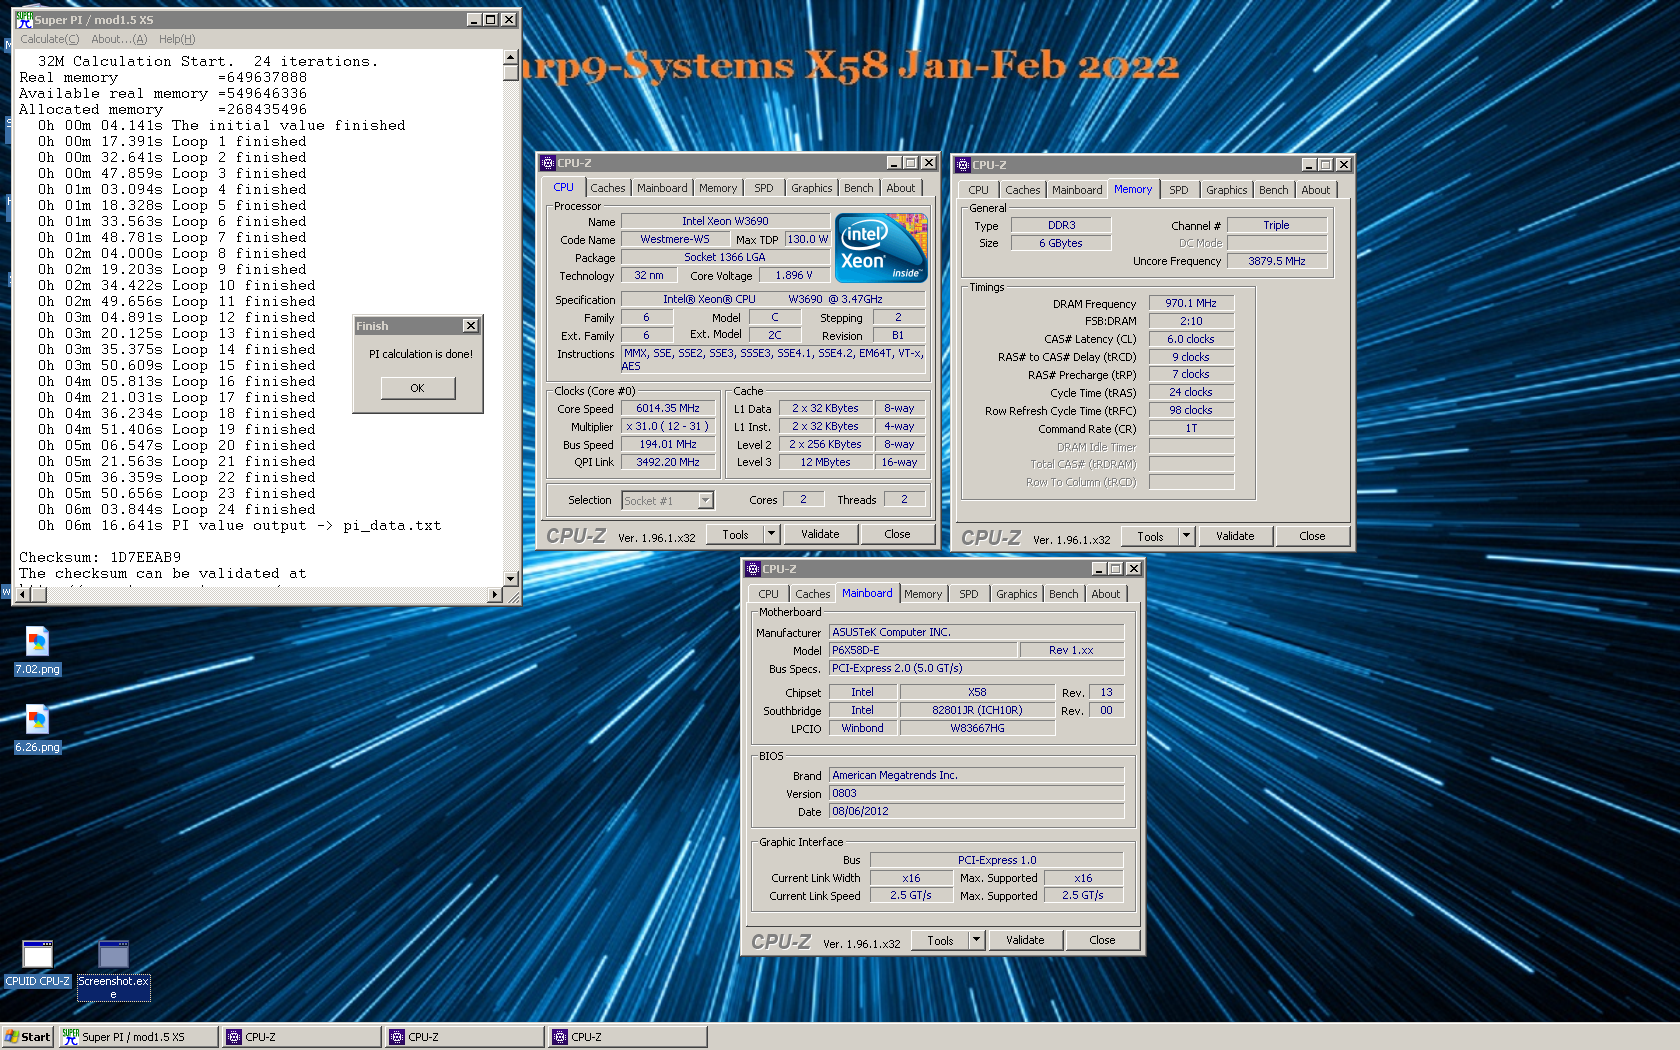Click the BIOS date 08/06/2012 field
The image size is (1680, 1050).
pyautogui.click(x=976, y=811)
